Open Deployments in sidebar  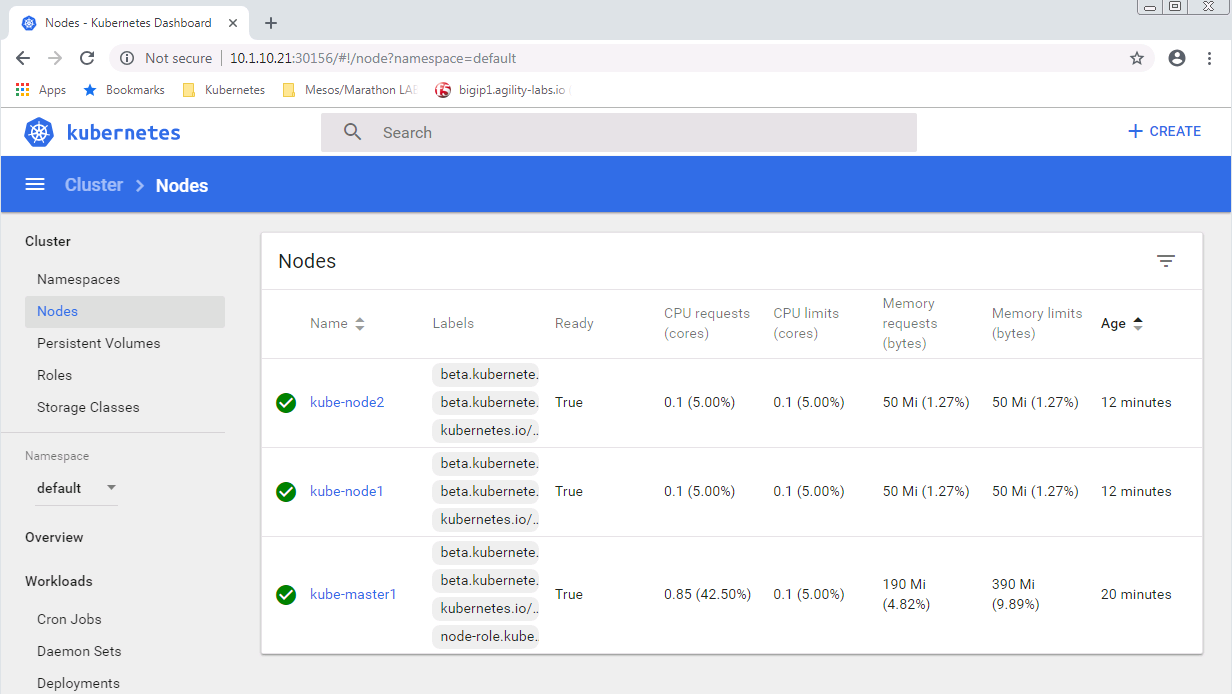[x=78, y=683]
